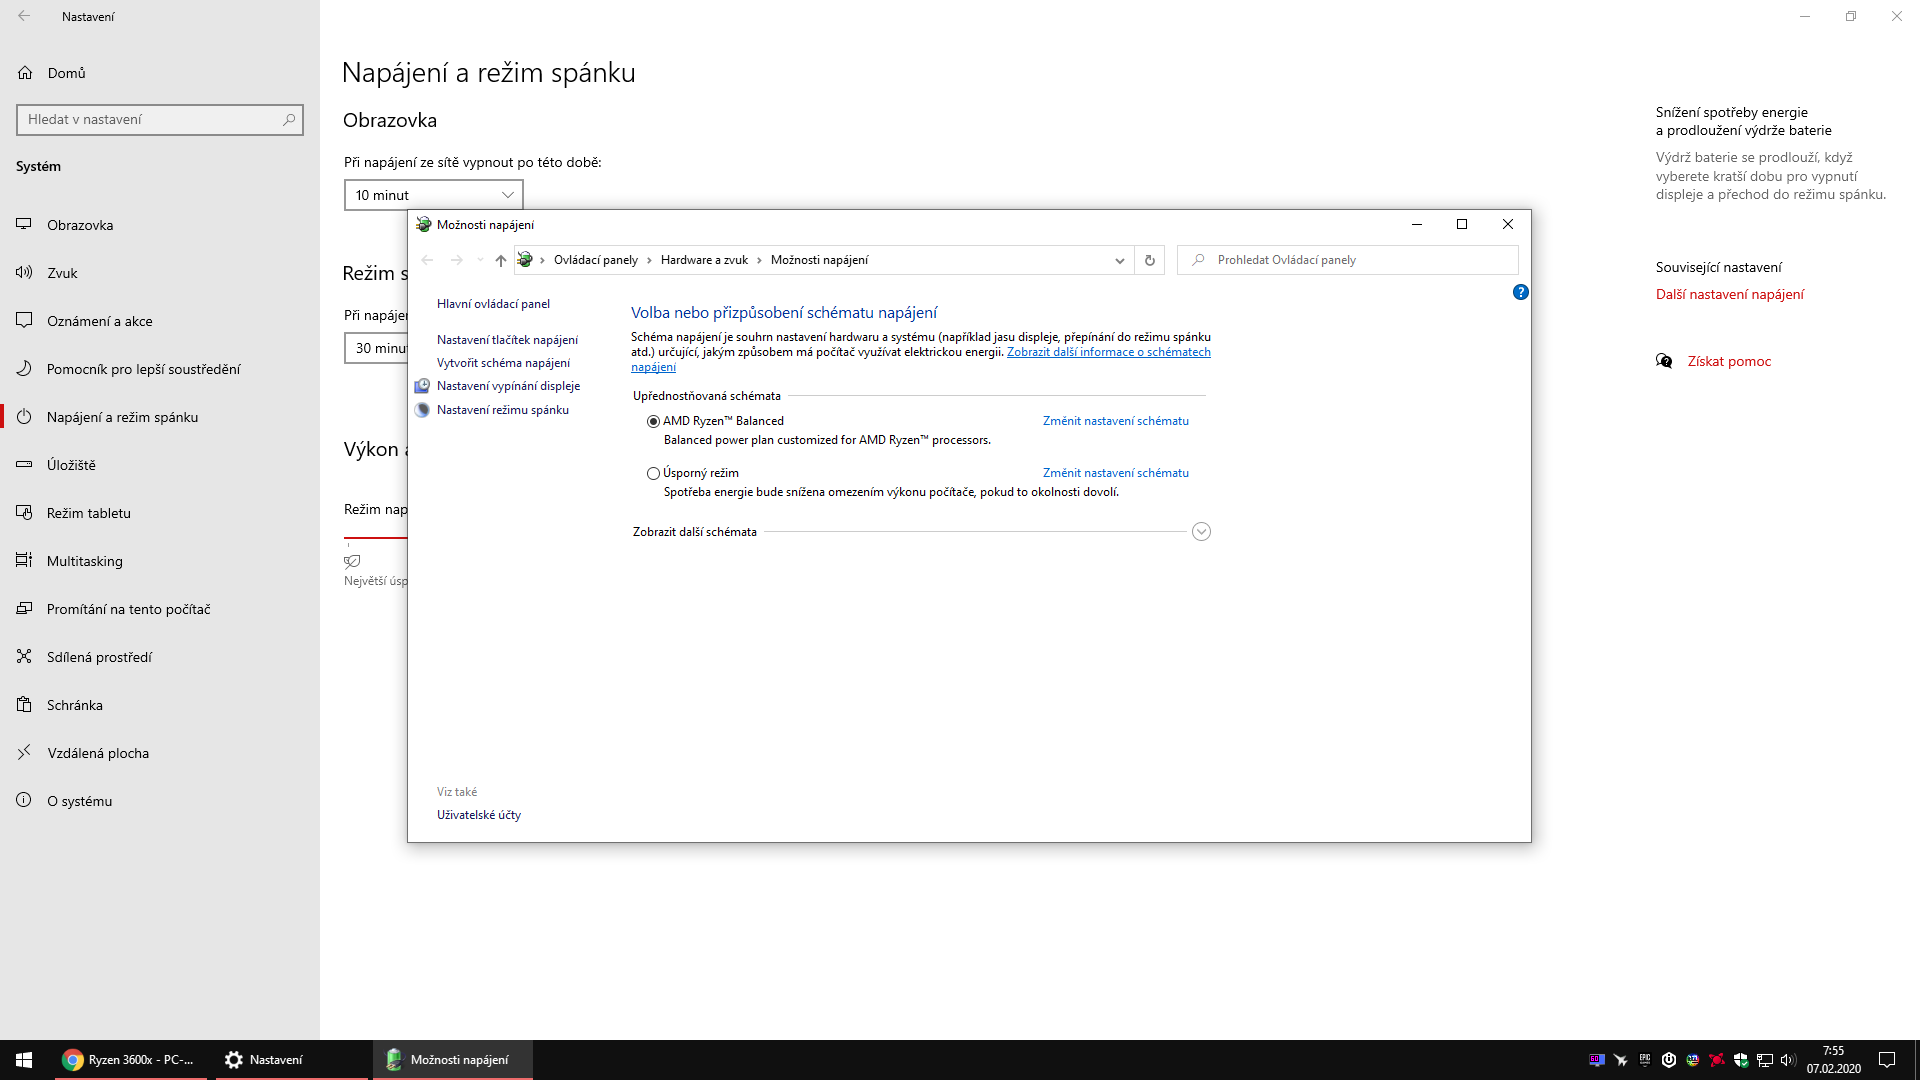Click Další nastavení napájení link

tap(1729, 294)
